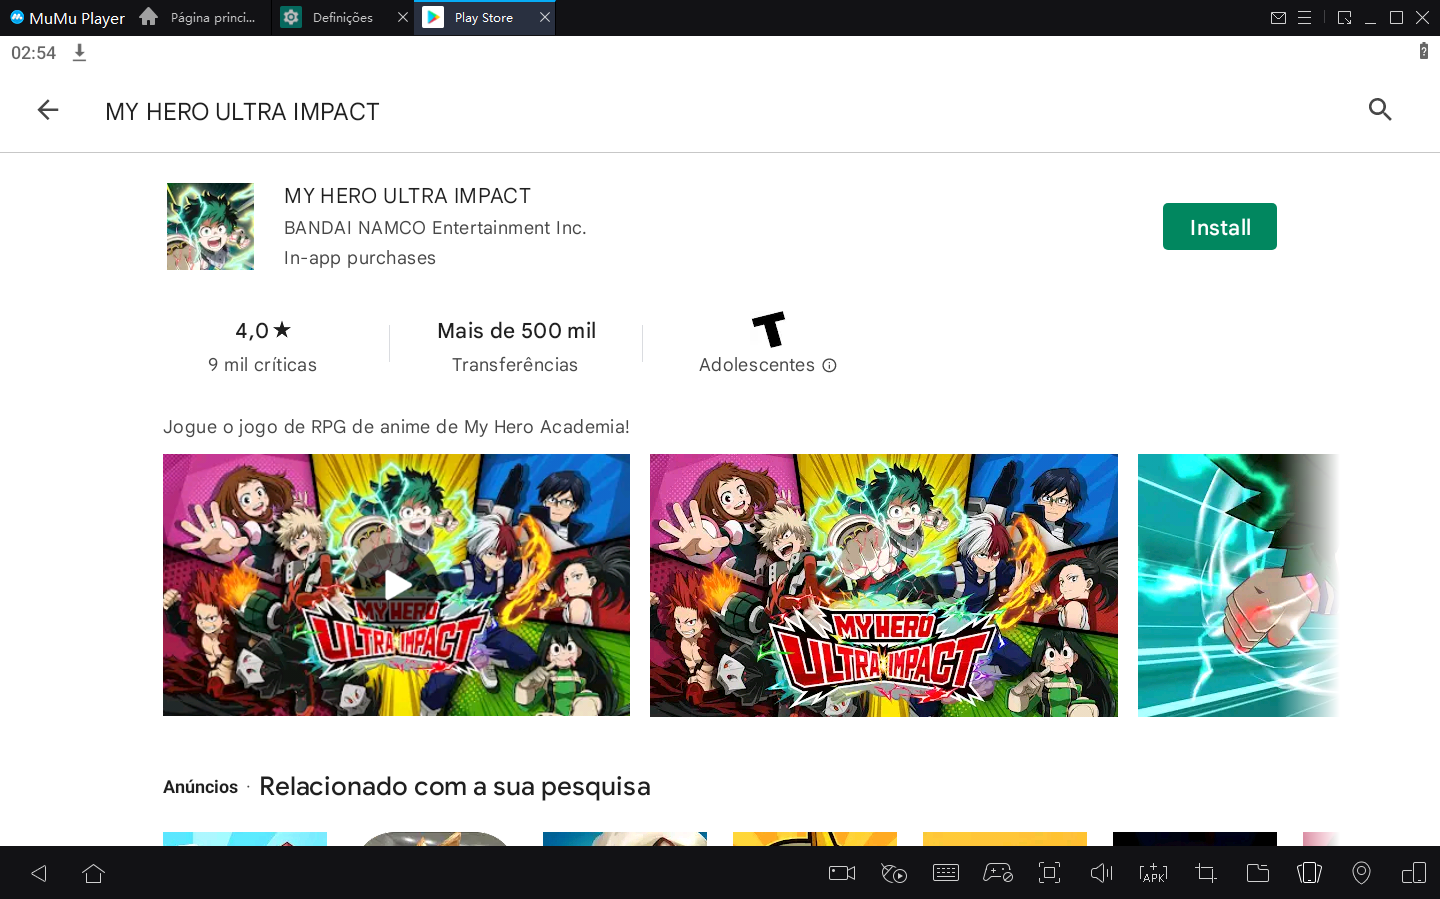Image resolution: width=1440 pixels, height=899 pixels.
Task: View the third screenshot with fist
Action: [x=1238, y=585]
